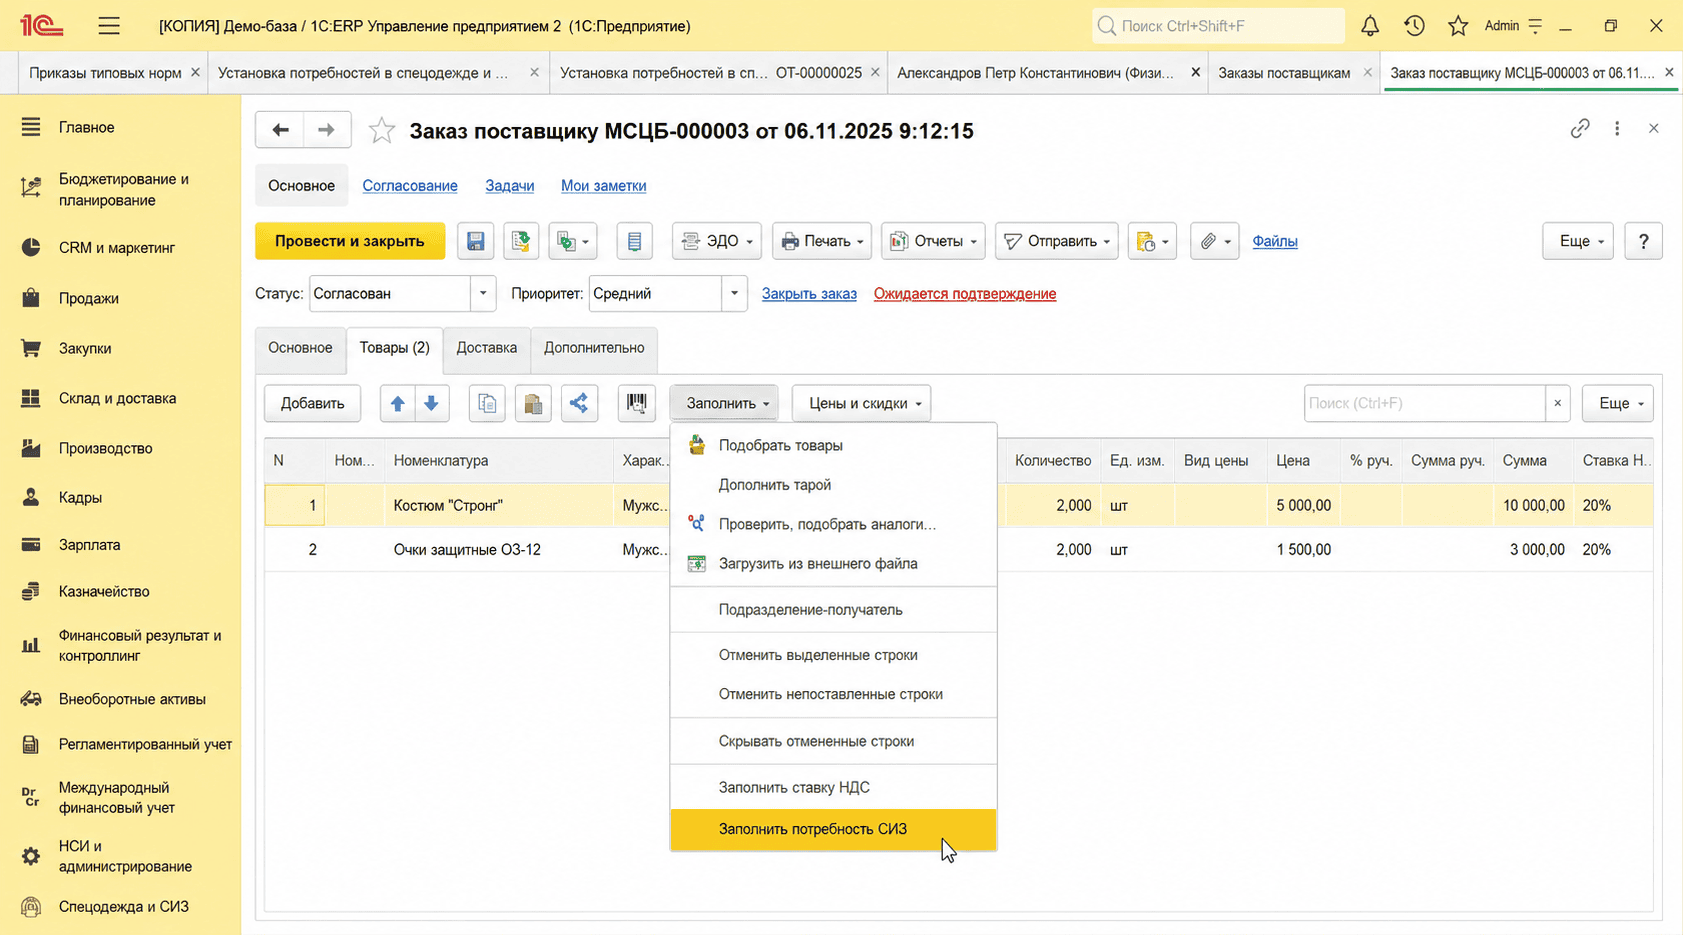Screen dimensions: 1683x935
Task: Open the notifications bell
Action: pyautogui.click(x=1370, y=26)
